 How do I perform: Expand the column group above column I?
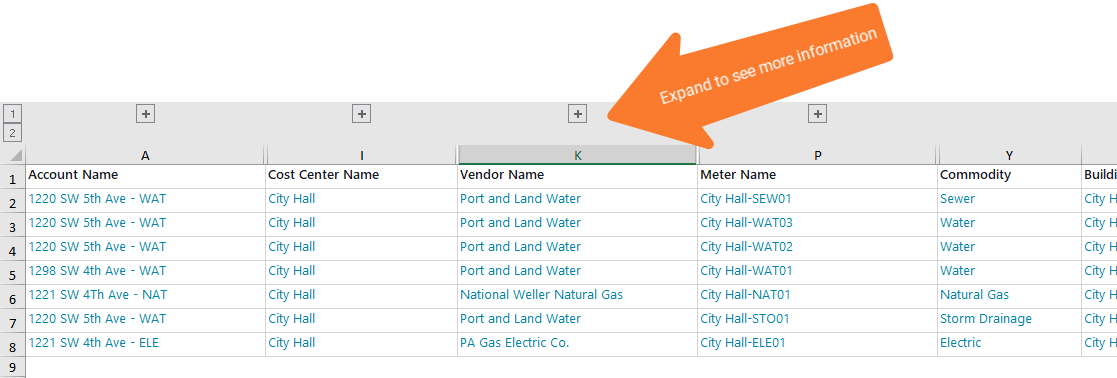pos(361,113)
